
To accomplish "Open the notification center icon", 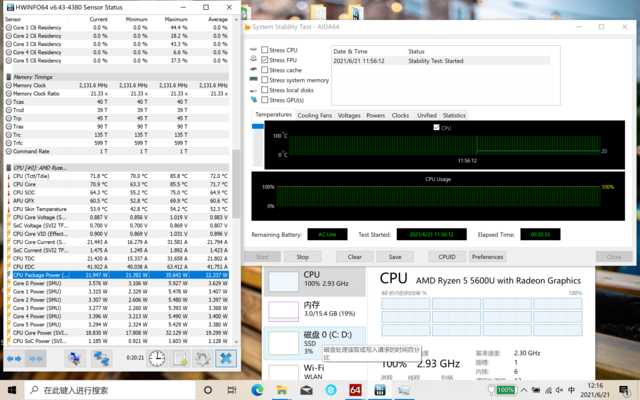I will click(624, 390).
